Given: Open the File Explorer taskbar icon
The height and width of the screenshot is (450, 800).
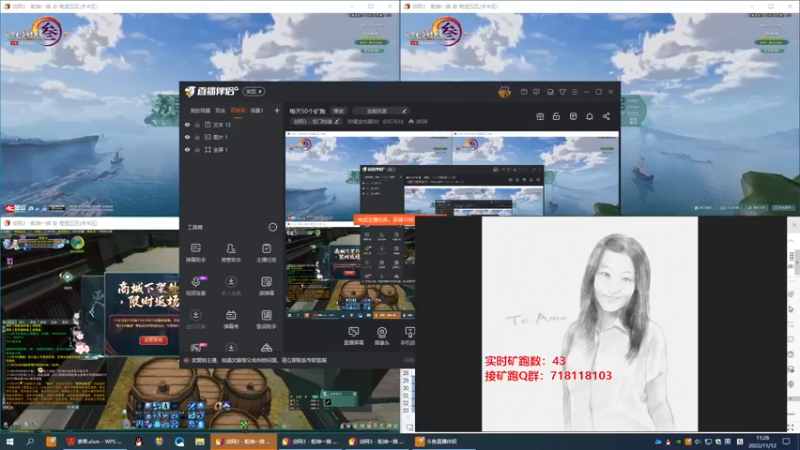Looking at the screenshot, I should point(199,441).
